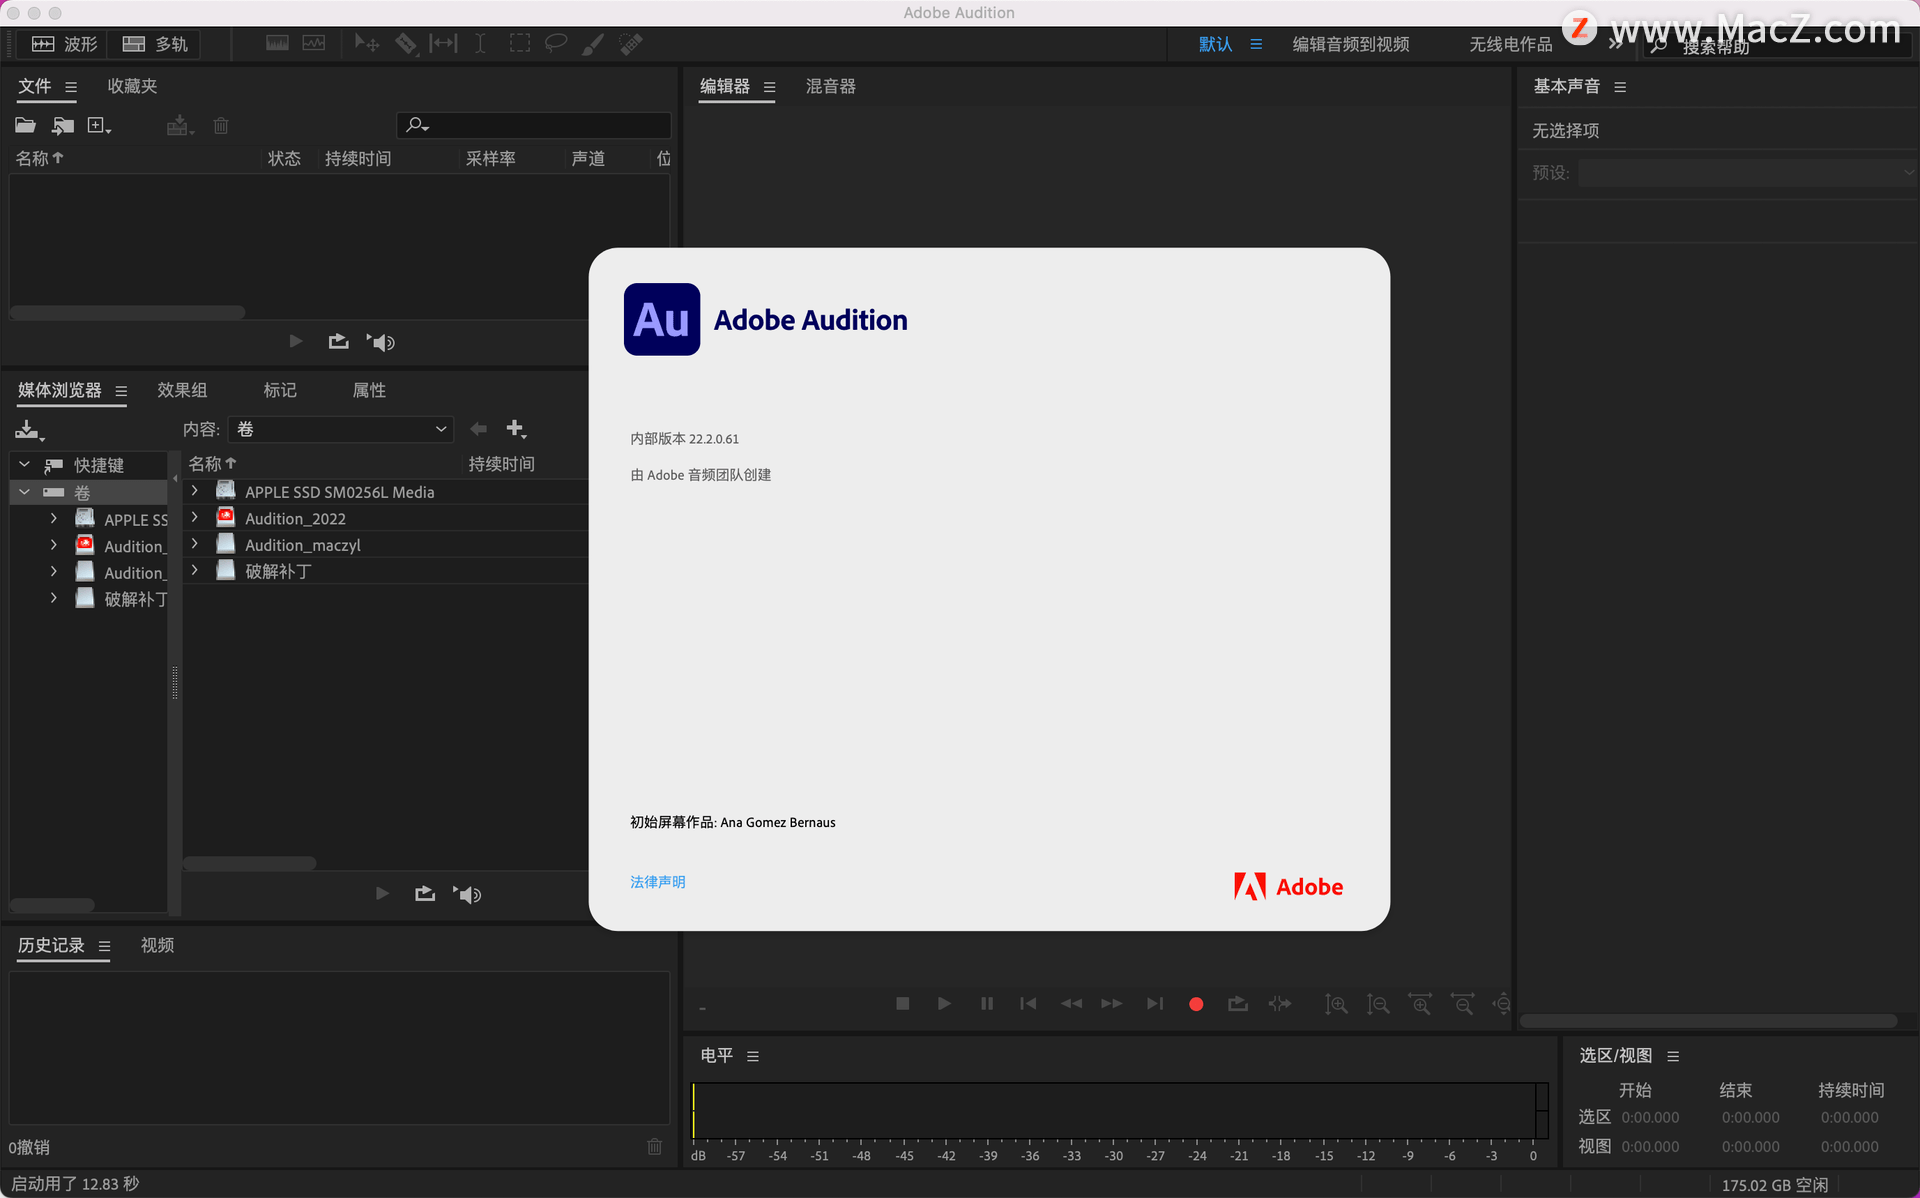Click Essential Sound panel horizontal scrollbar
1920x1198 pixels.
tap(1708, 1021)
